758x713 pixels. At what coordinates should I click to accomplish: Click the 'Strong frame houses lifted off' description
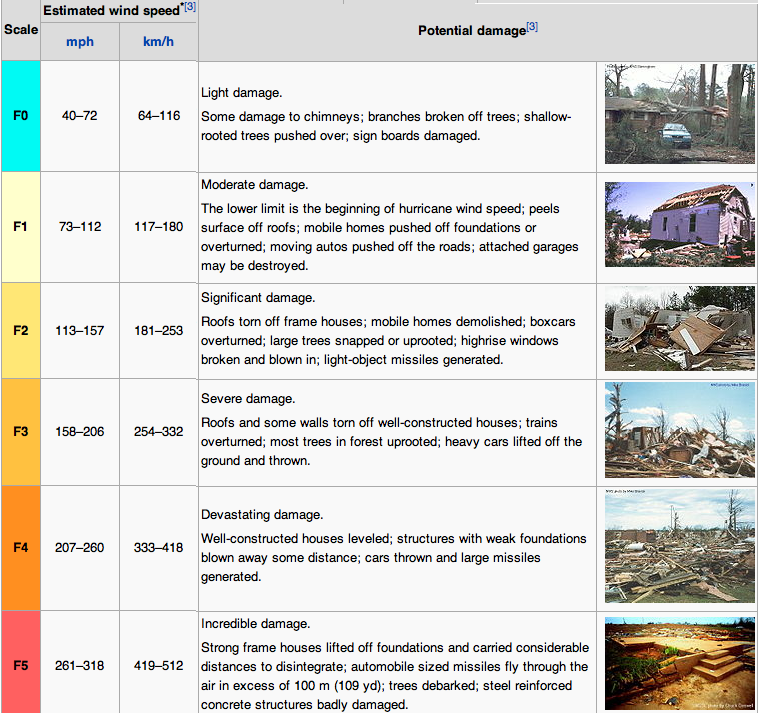click(395, 676)
